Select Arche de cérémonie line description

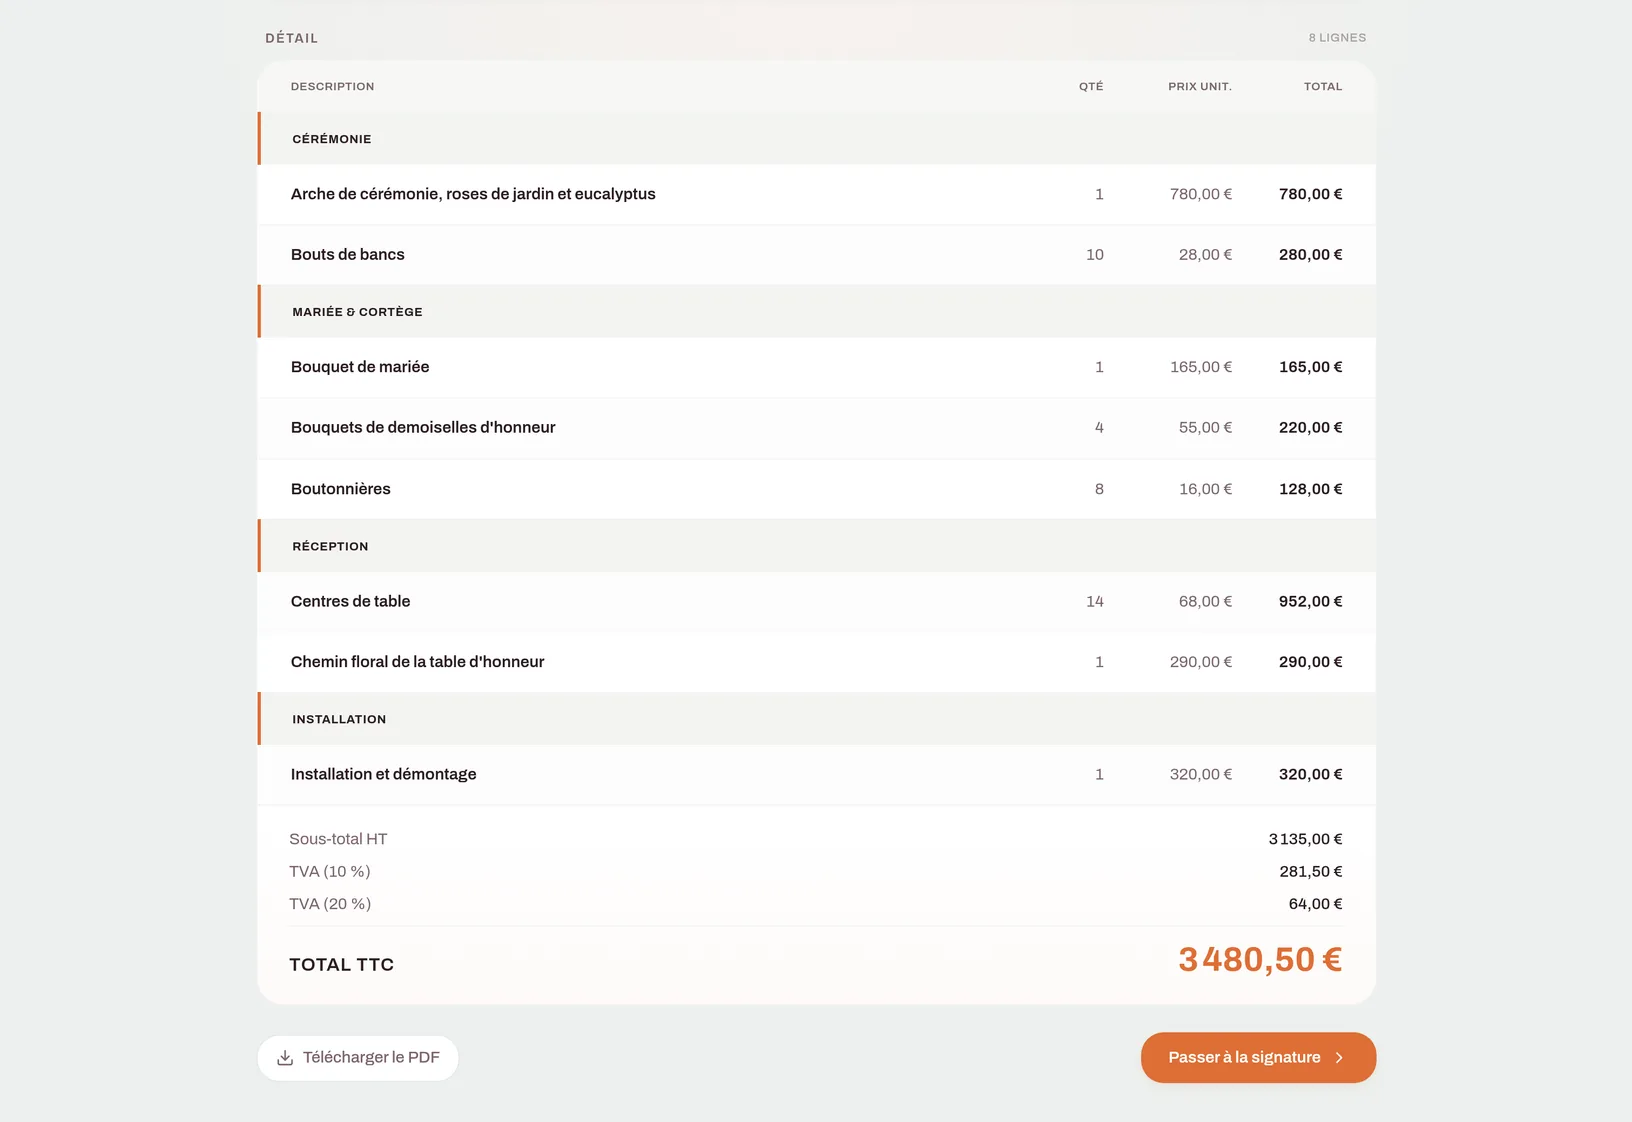(473, 194)
